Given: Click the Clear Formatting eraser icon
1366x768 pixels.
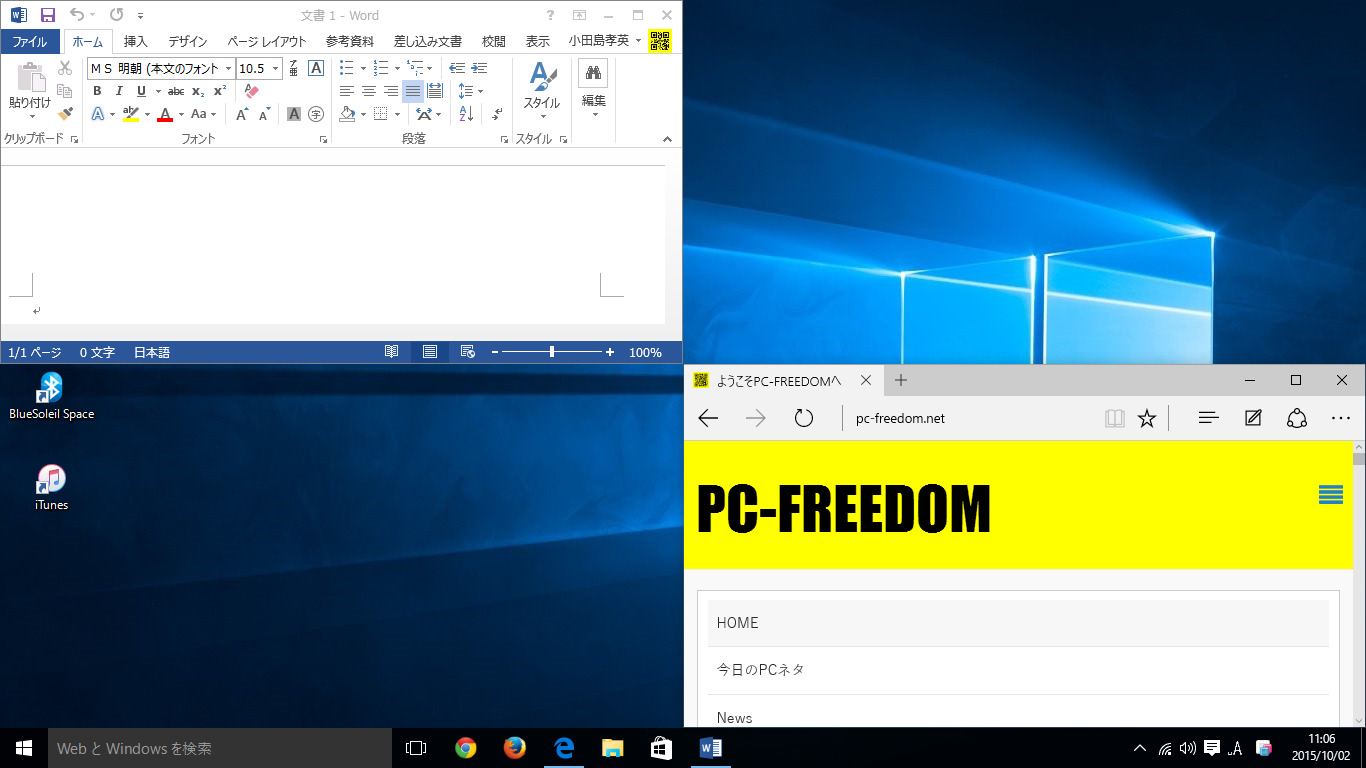Looking at the screenshot, I should pos(251,91).
